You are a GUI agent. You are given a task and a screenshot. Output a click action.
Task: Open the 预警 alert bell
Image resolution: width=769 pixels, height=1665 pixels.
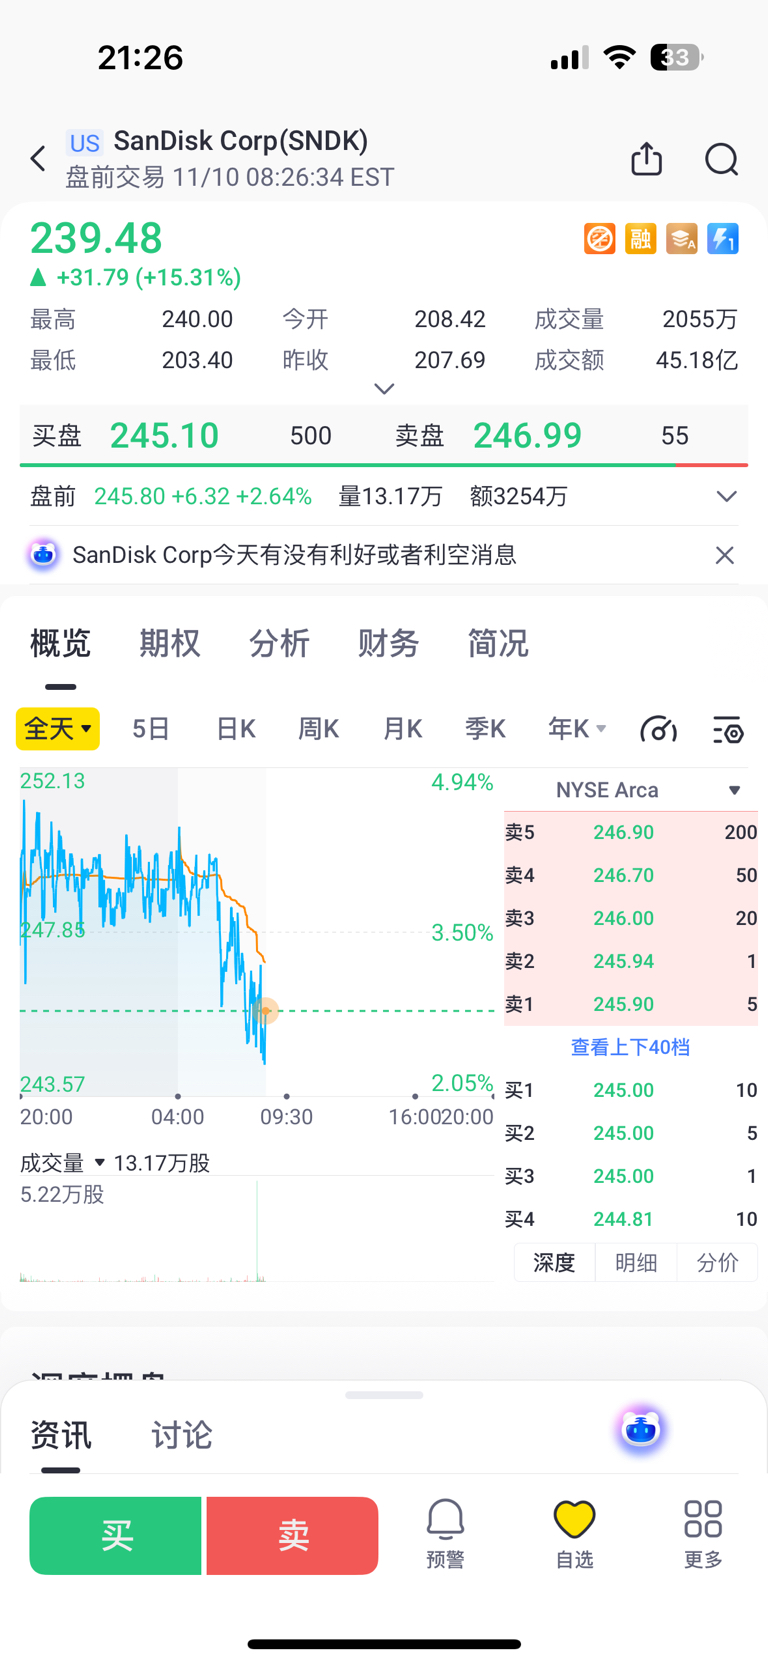click(445, 1534)
